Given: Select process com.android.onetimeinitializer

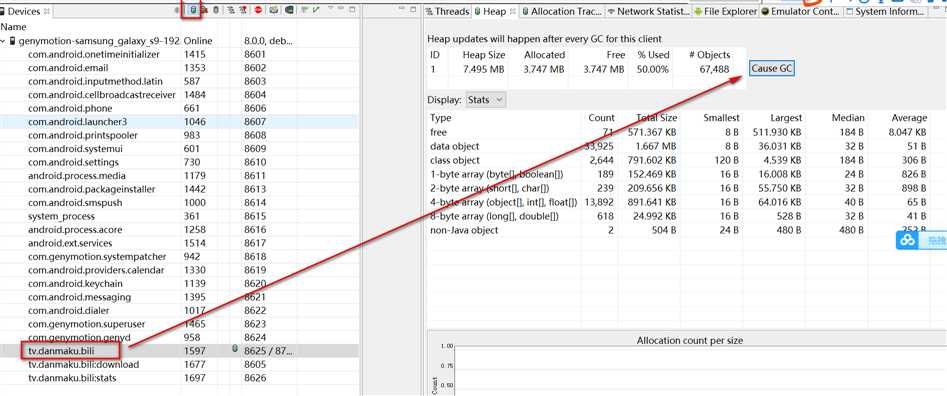Looking at the screenshot, I should 179,54.
